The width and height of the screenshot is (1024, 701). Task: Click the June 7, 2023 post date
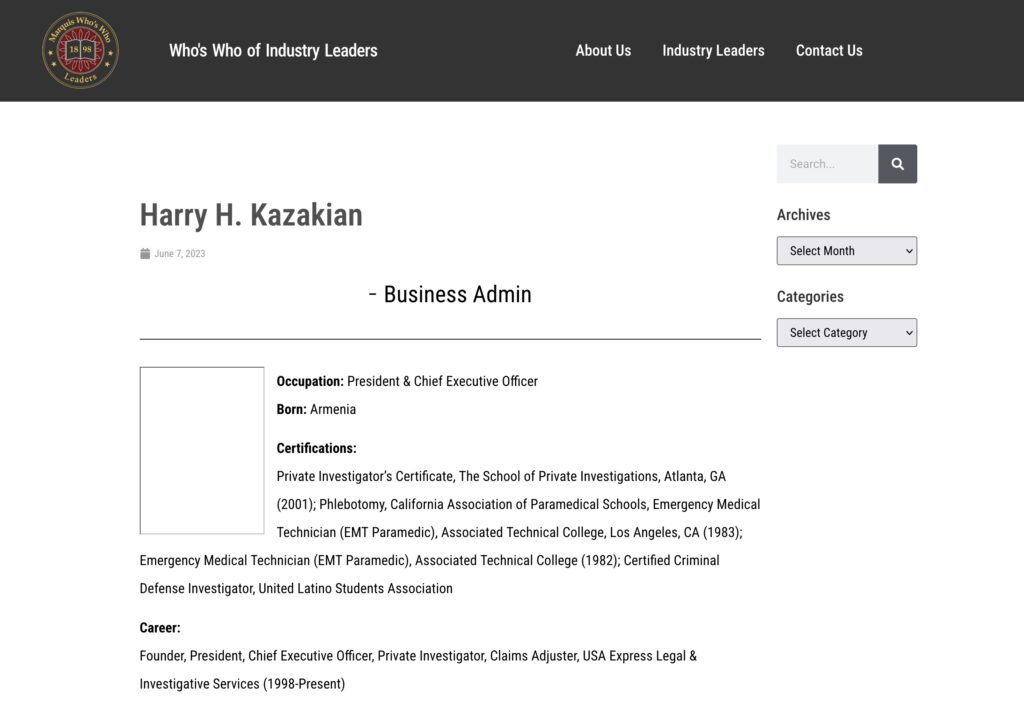[x=180, y=253]
